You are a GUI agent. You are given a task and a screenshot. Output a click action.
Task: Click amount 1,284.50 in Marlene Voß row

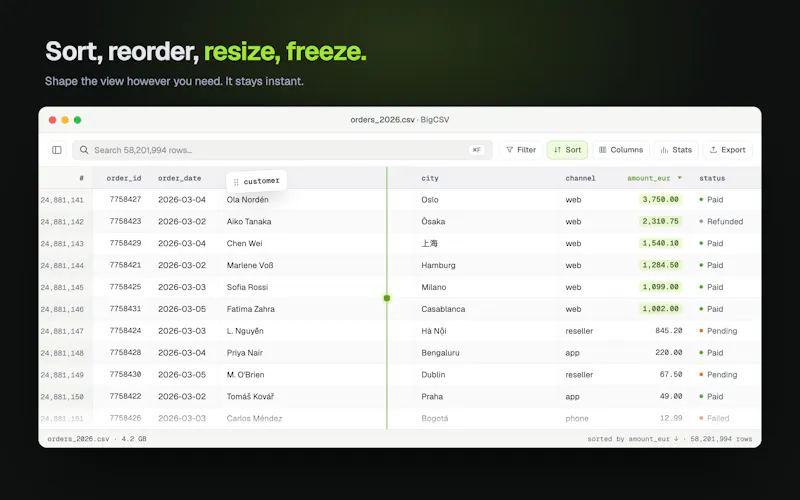(660, 265)
